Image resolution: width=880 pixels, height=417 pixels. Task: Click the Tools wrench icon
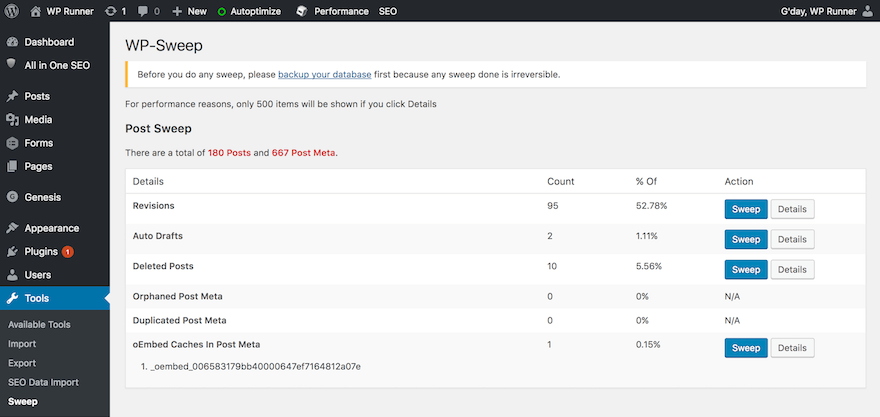pyautogui.click(x=12, y=299)
